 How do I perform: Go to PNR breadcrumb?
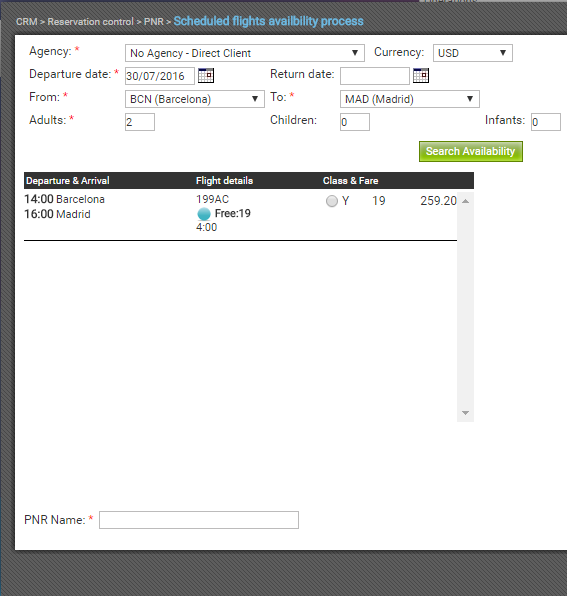coord(154,22)
